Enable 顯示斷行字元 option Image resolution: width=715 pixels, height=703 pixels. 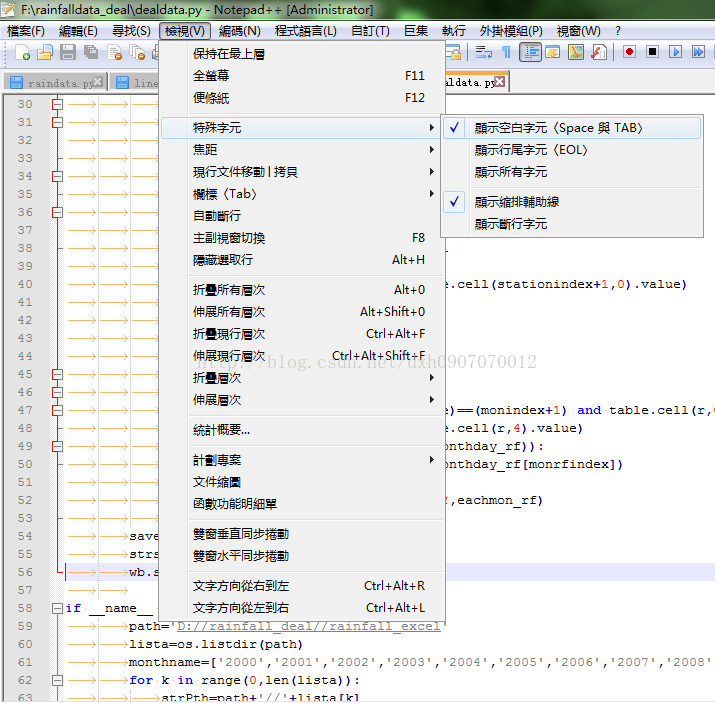[571, 224]
